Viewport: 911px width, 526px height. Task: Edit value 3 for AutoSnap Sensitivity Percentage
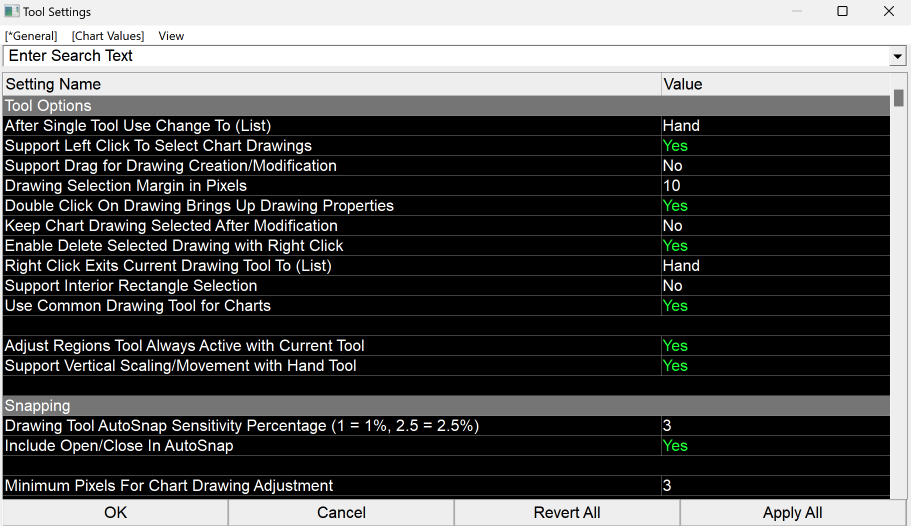(667, 426)
